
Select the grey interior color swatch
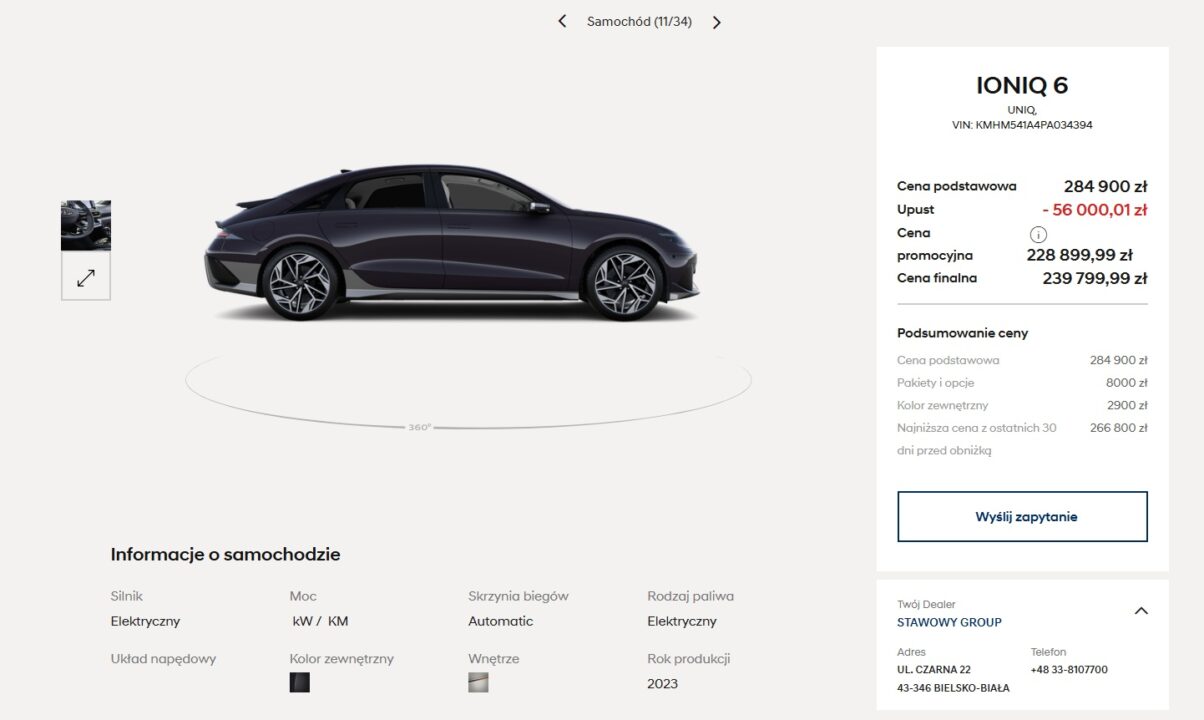tap(478, 683)
